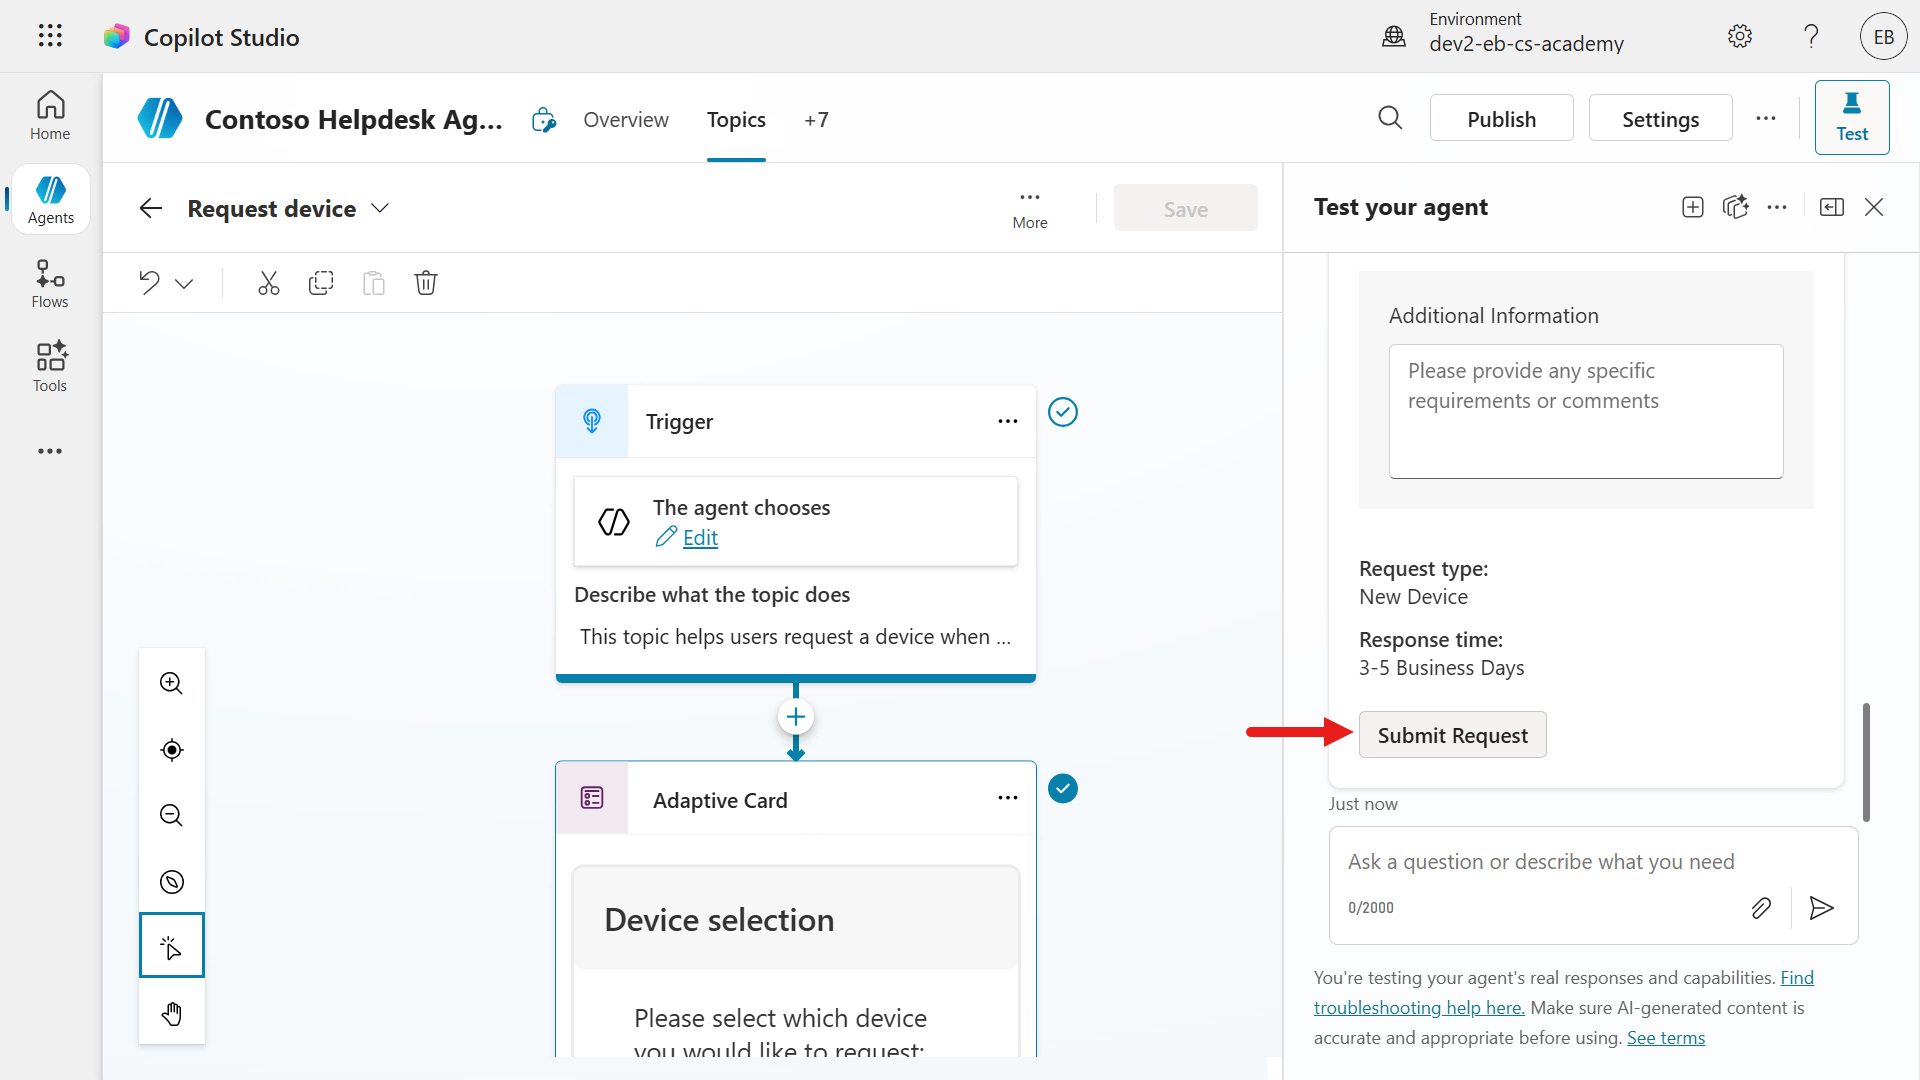The width and height of the screenshot is (1920, 1080).
Task: Open the See terms link
Action: point(1666,1038)
